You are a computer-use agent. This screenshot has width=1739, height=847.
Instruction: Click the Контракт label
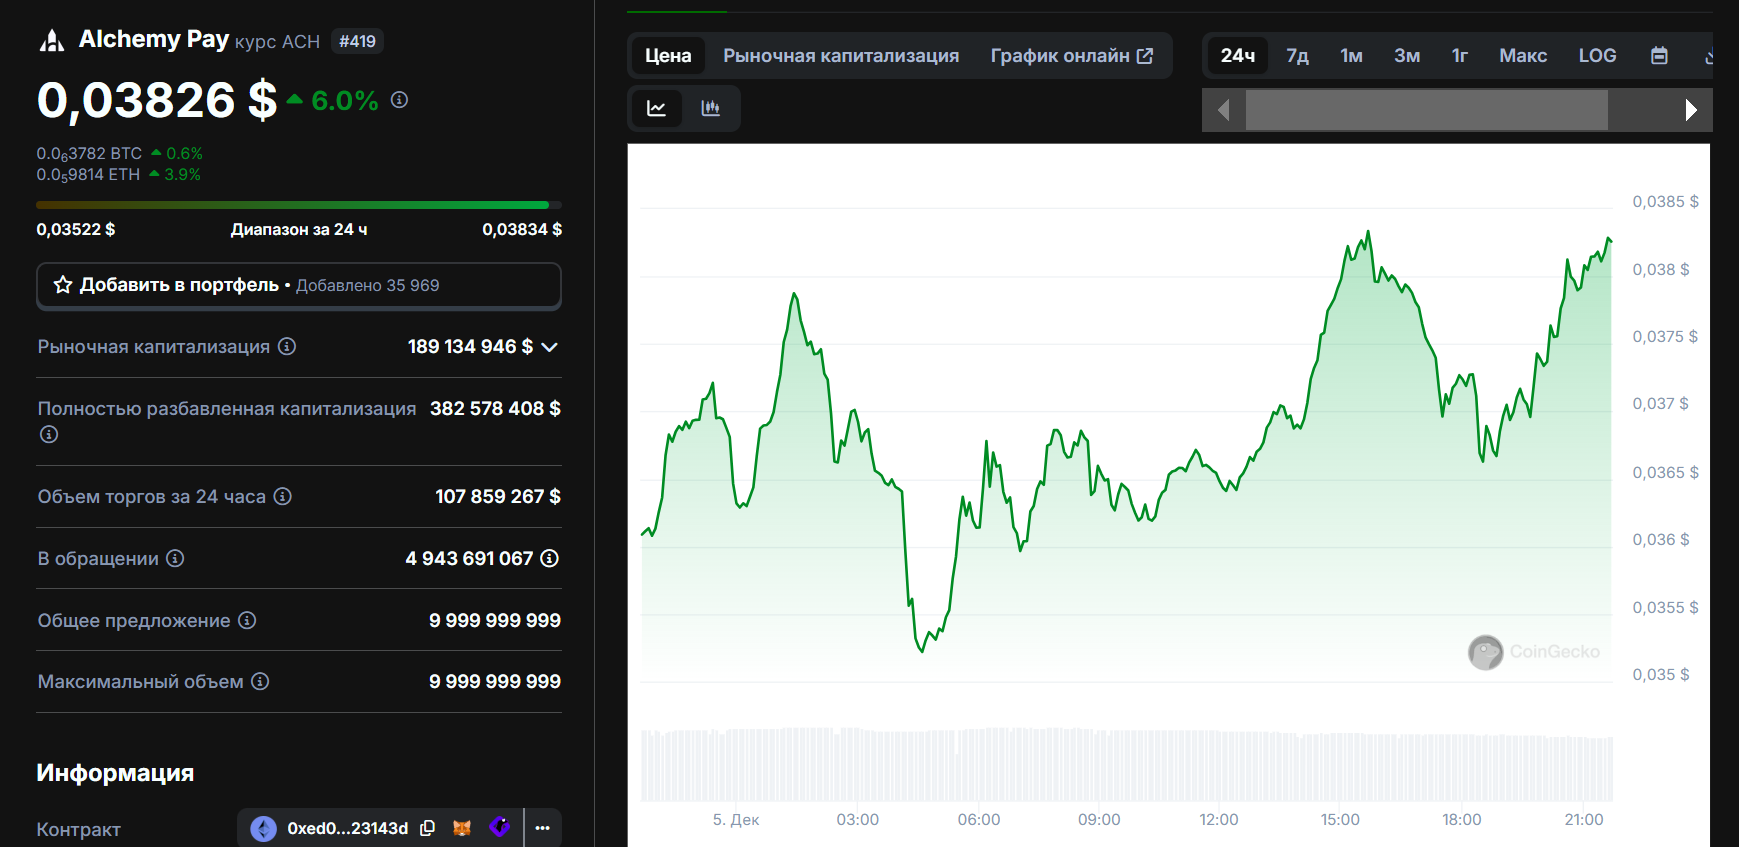click(x=79, y=829)
